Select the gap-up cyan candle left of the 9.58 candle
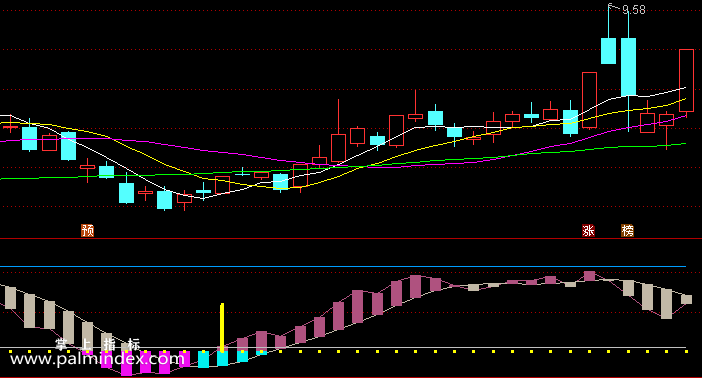The width and height of the screenshot is (702, 378). (608, 51)
